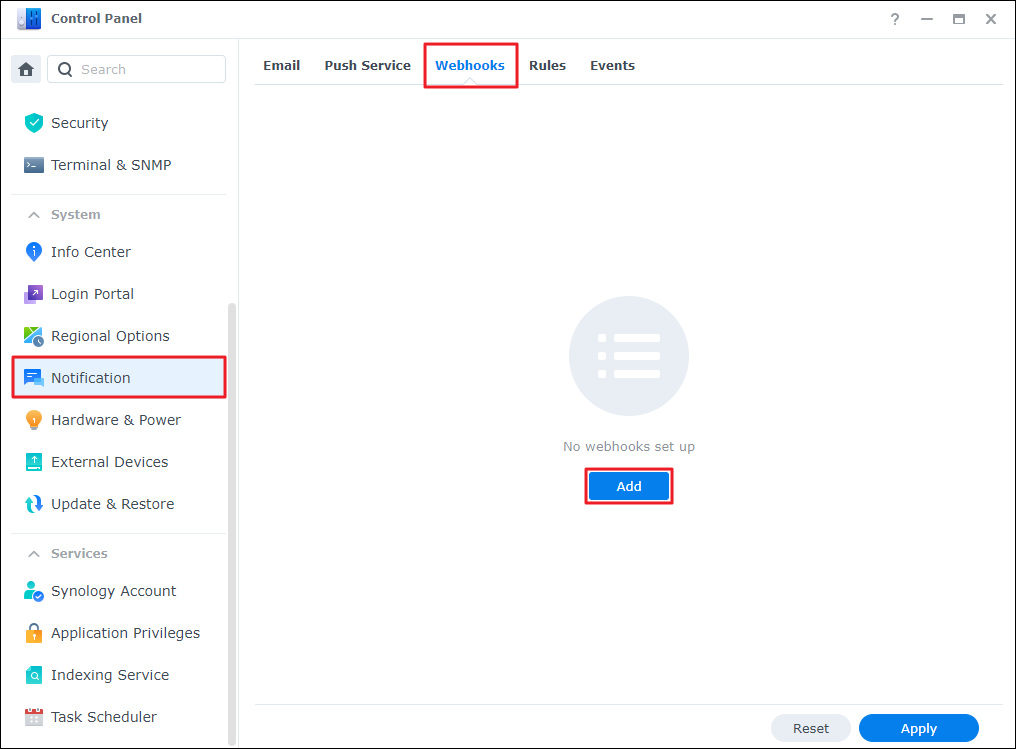
Task: Open Terminal & SNMP label
Action: 111,165
